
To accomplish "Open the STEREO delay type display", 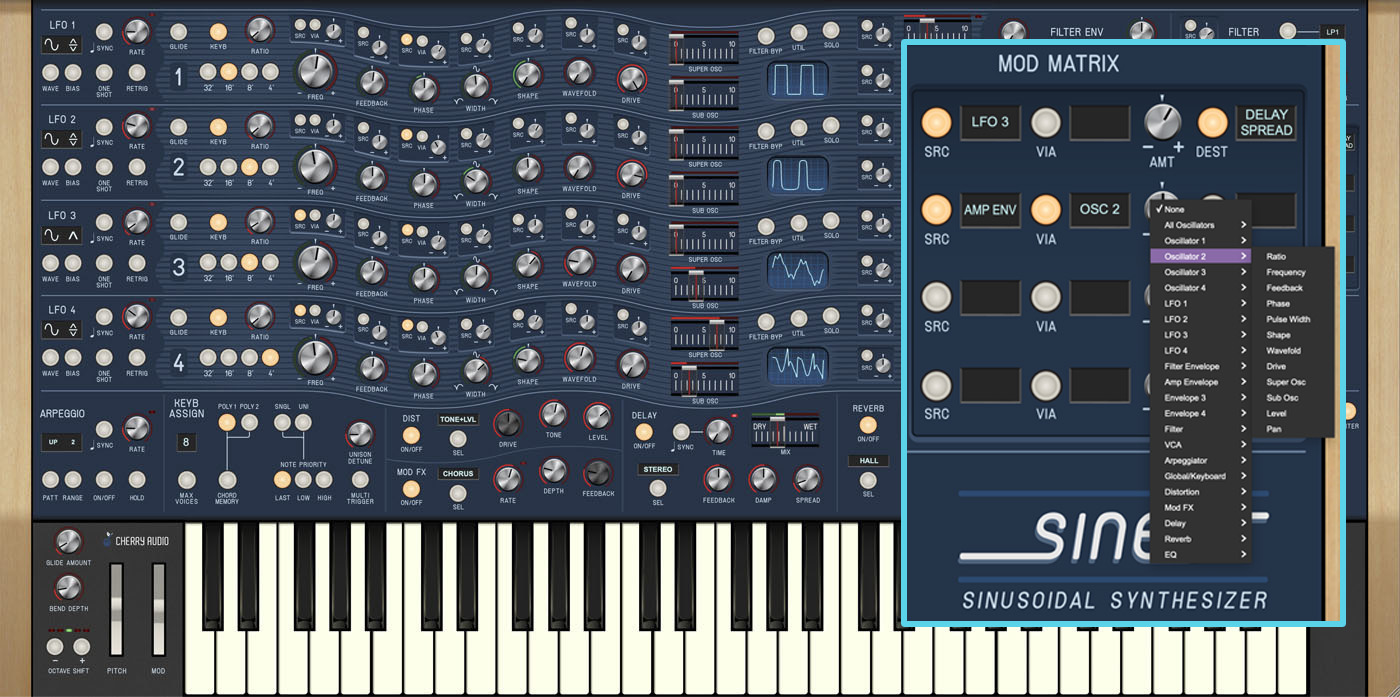I will click(657, 469).
